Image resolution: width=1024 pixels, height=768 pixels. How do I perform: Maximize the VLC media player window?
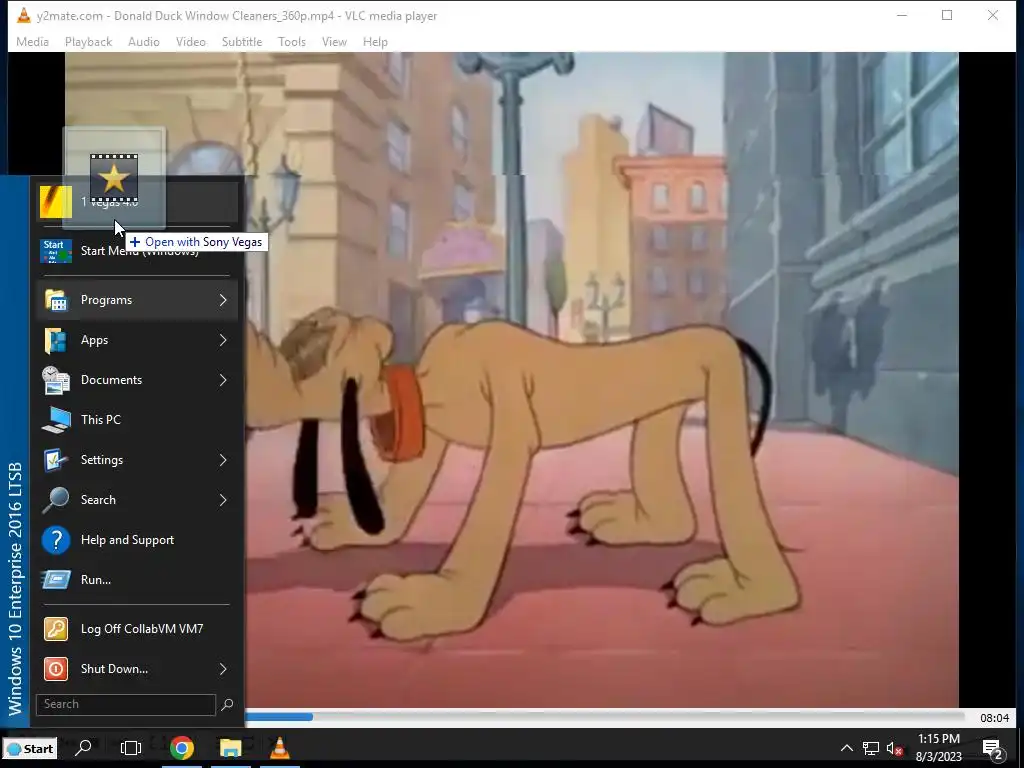tap(947, 15)
